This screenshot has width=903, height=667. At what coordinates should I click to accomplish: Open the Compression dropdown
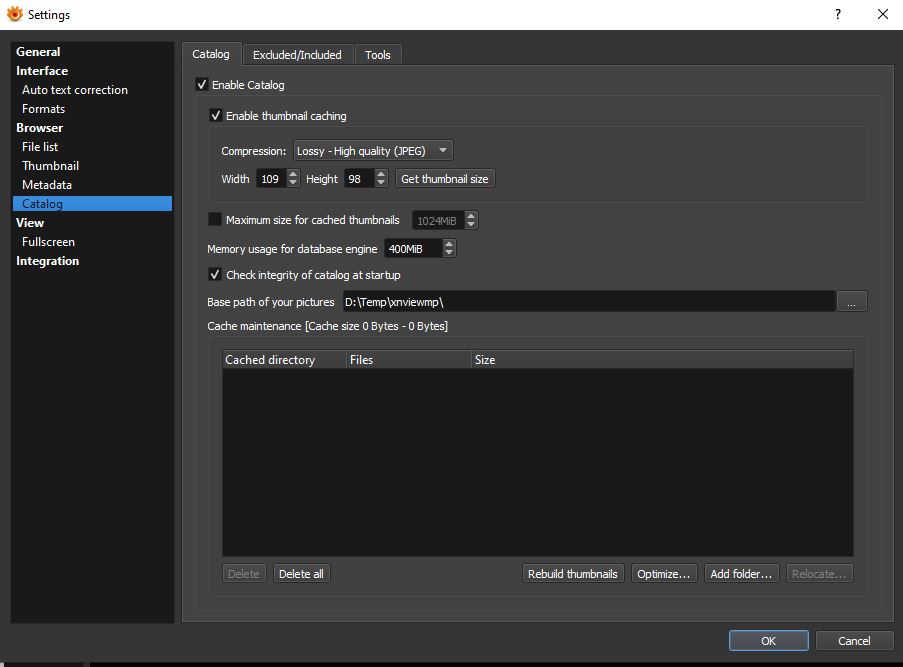(x=373, y=151)
